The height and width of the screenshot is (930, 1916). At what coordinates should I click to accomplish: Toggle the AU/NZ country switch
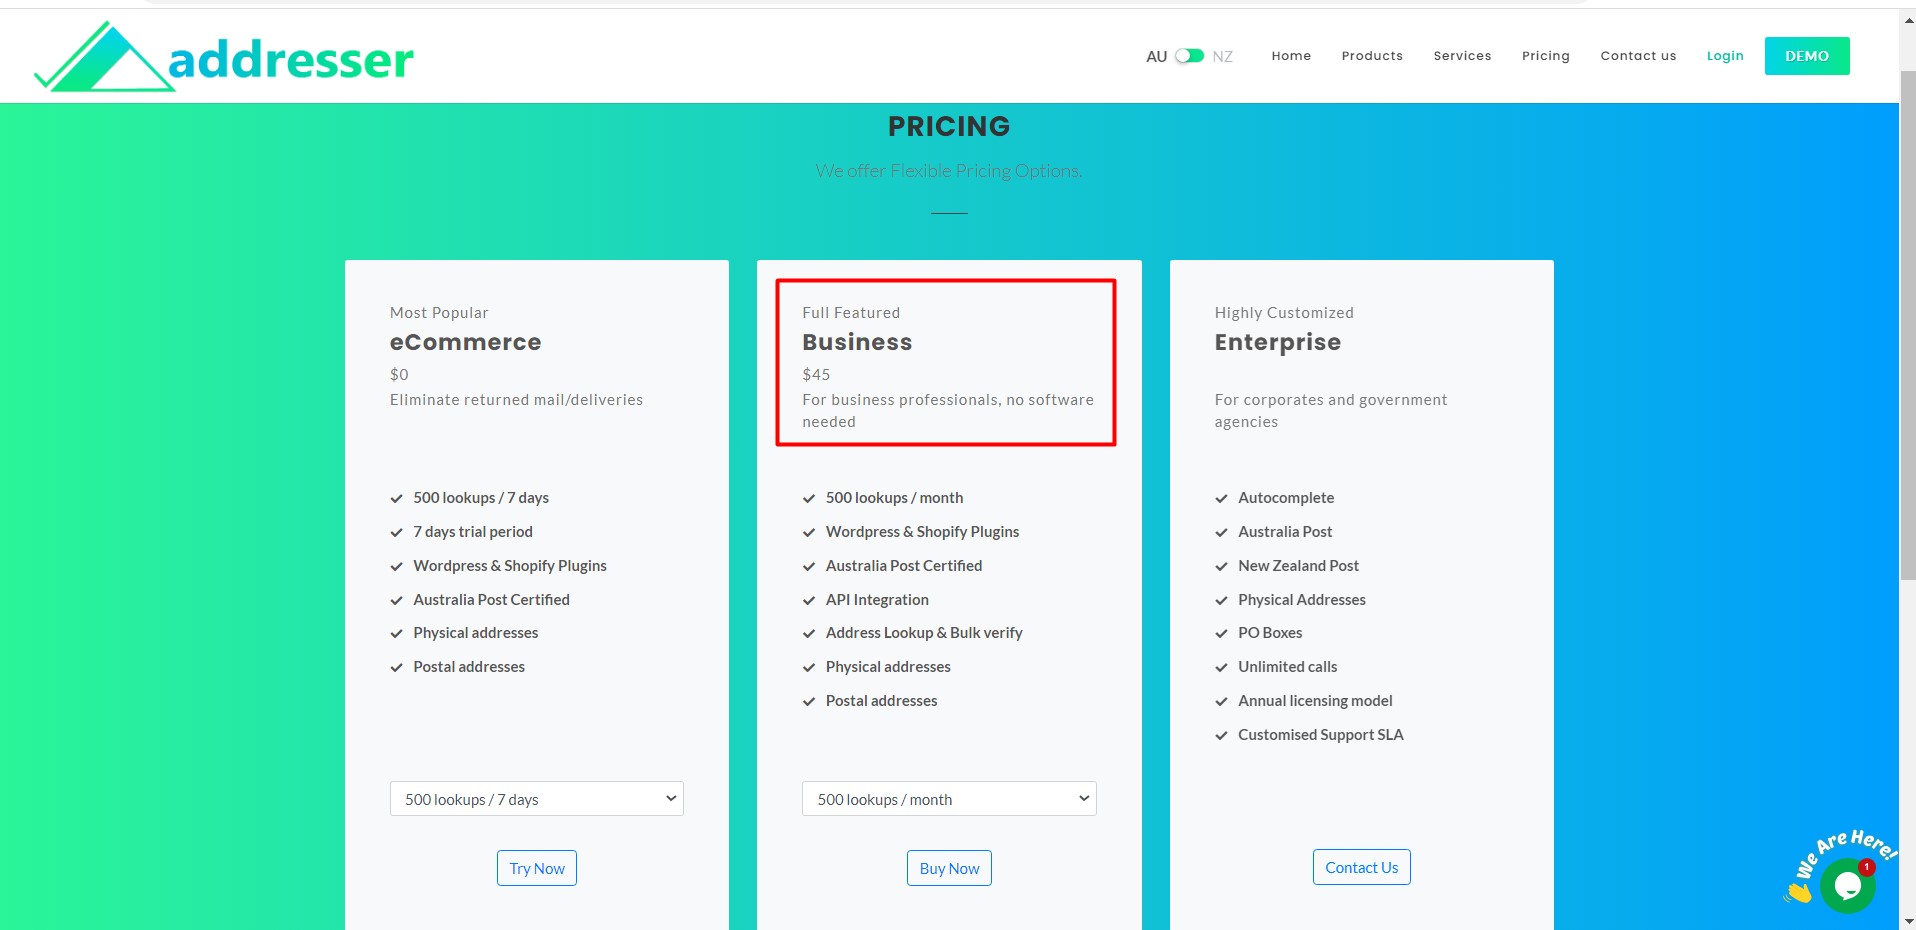click(1189, 56)
